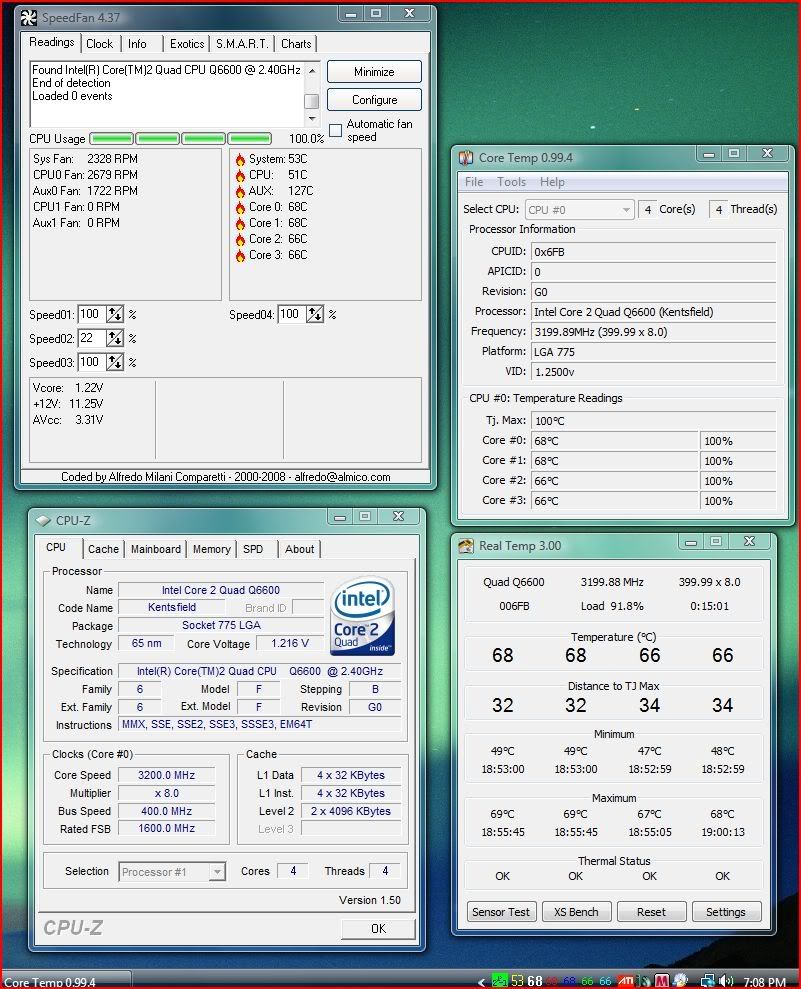This screenshot has width=801, height=989.
Task: Start the XS Bench in Real Temp
Action: [x=576, y=912]
